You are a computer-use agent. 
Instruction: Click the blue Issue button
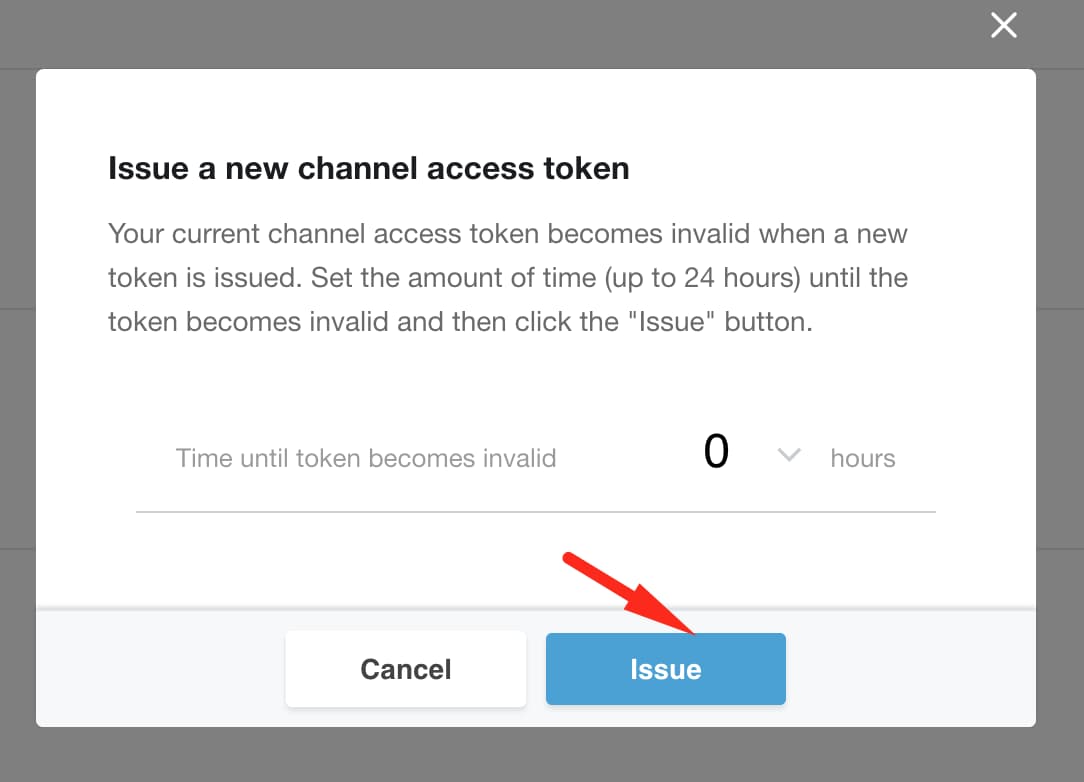(x=666, y=669)
